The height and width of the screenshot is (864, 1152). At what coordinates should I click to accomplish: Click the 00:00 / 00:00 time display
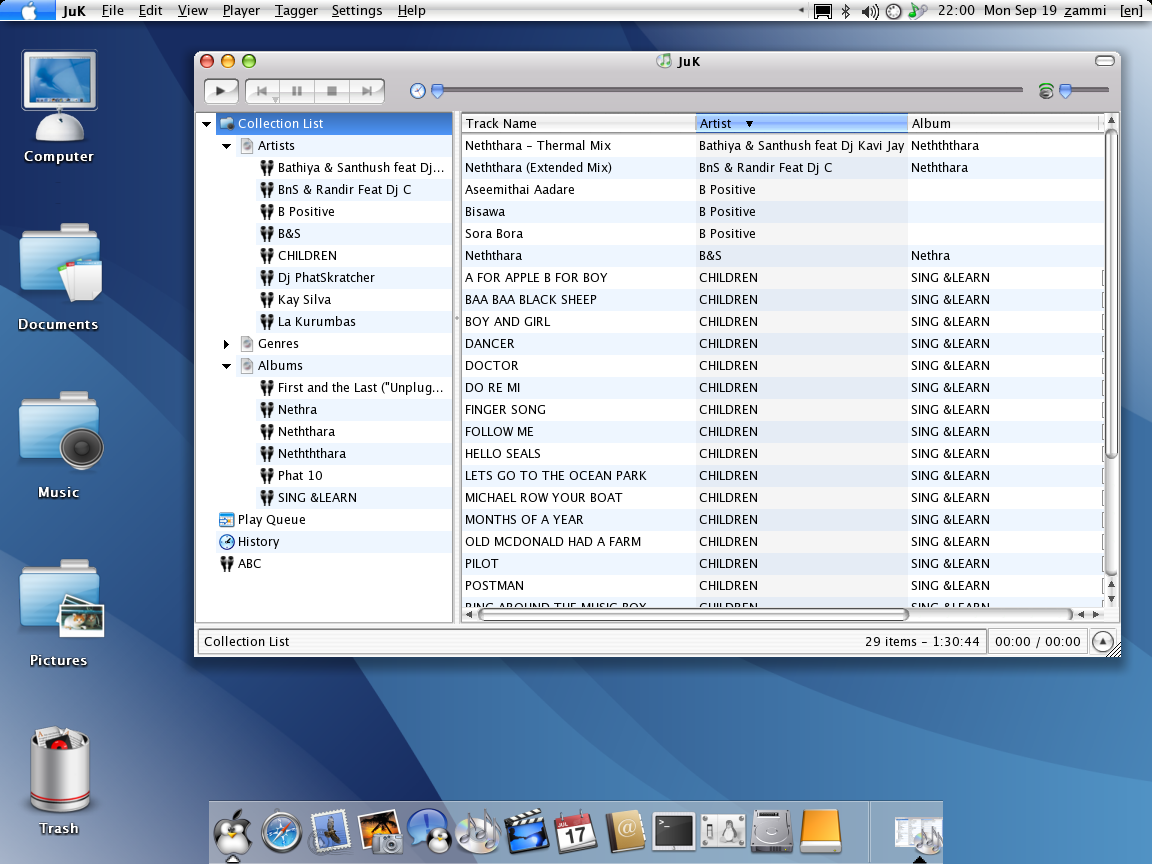point(1037,641)
